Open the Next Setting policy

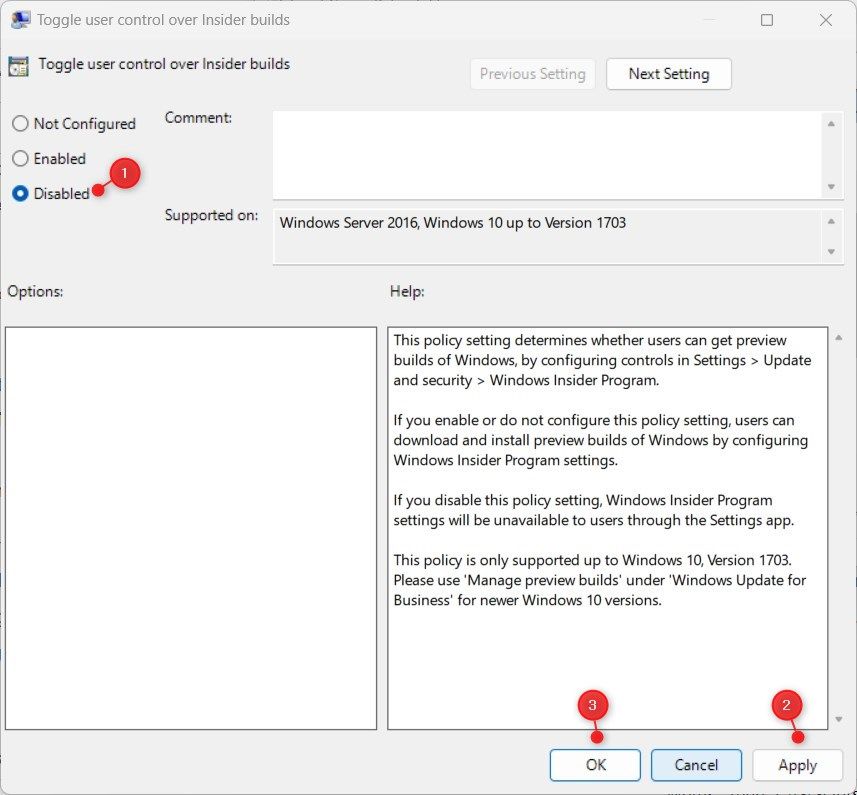[x=668, y=73]
